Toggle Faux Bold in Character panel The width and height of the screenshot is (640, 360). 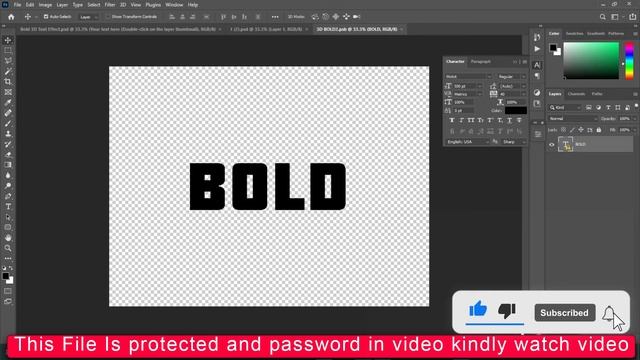(x=452, y=120)
